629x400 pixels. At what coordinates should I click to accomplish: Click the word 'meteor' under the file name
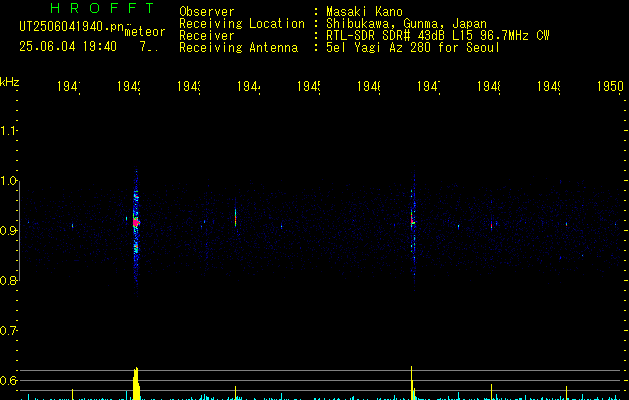[x=145, y=32]
